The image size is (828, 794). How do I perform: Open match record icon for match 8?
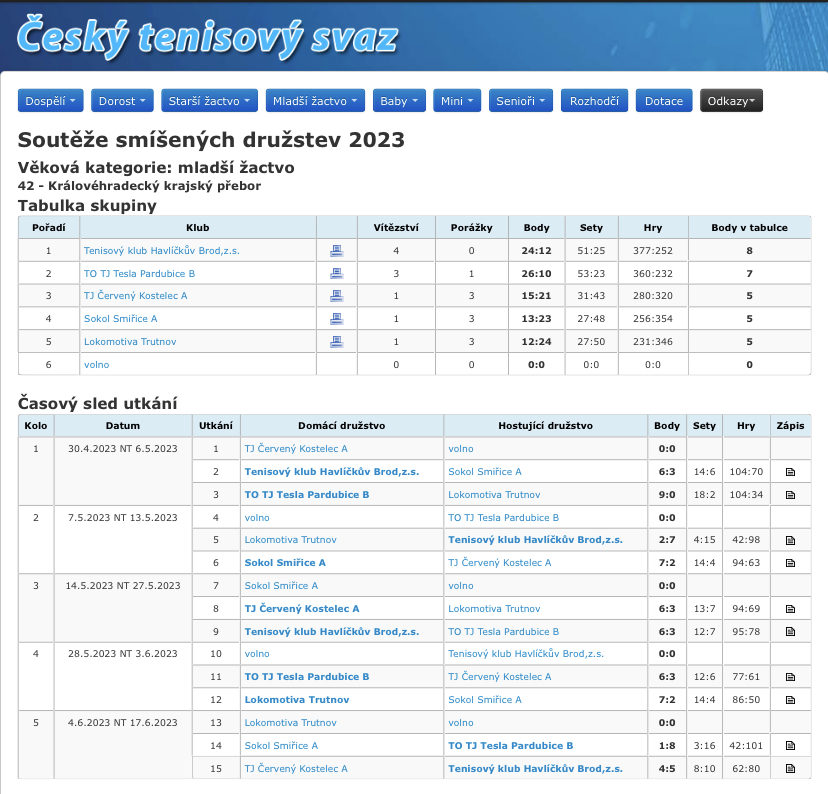790,609
